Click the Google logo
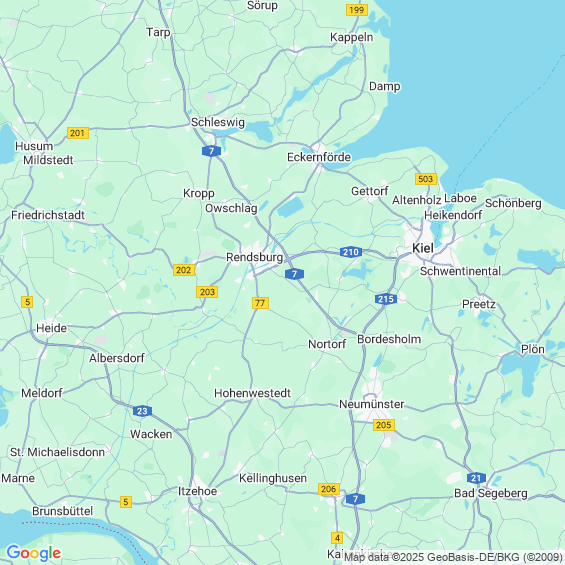Screen dimensions: 565x565 point(34,553)
